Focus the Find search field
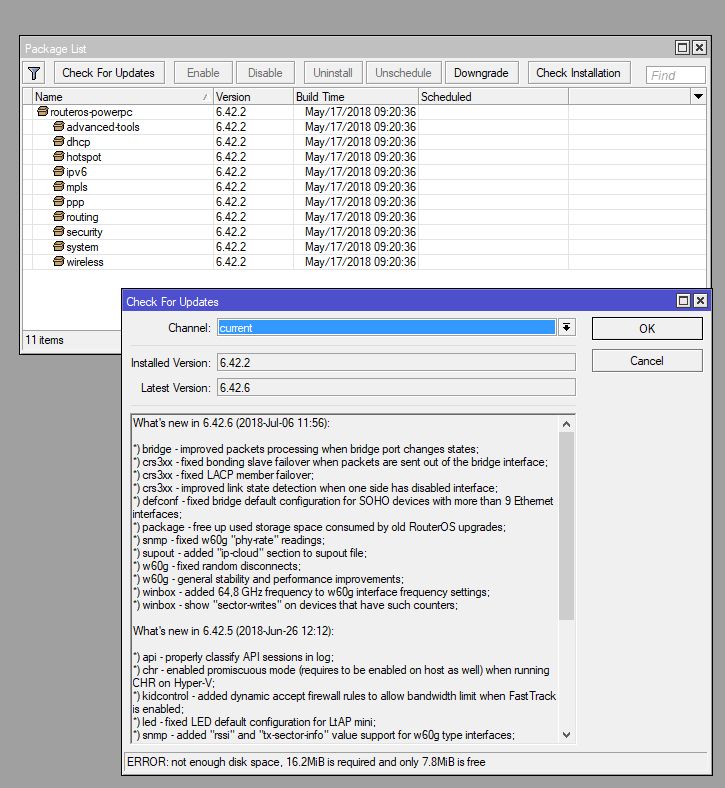Image resolution: width=725 pixels, height=788 pixels. [x=675, y=75]
